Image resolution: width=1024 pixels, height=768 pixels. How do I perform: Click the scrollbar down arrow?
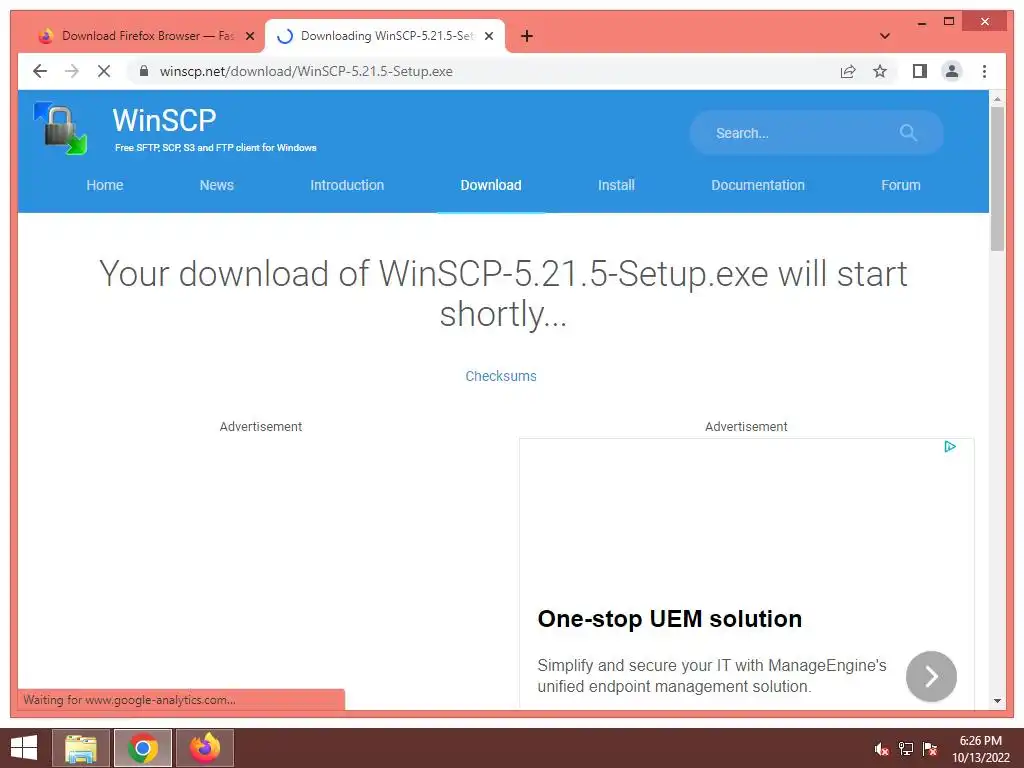(x=997, y=701)
